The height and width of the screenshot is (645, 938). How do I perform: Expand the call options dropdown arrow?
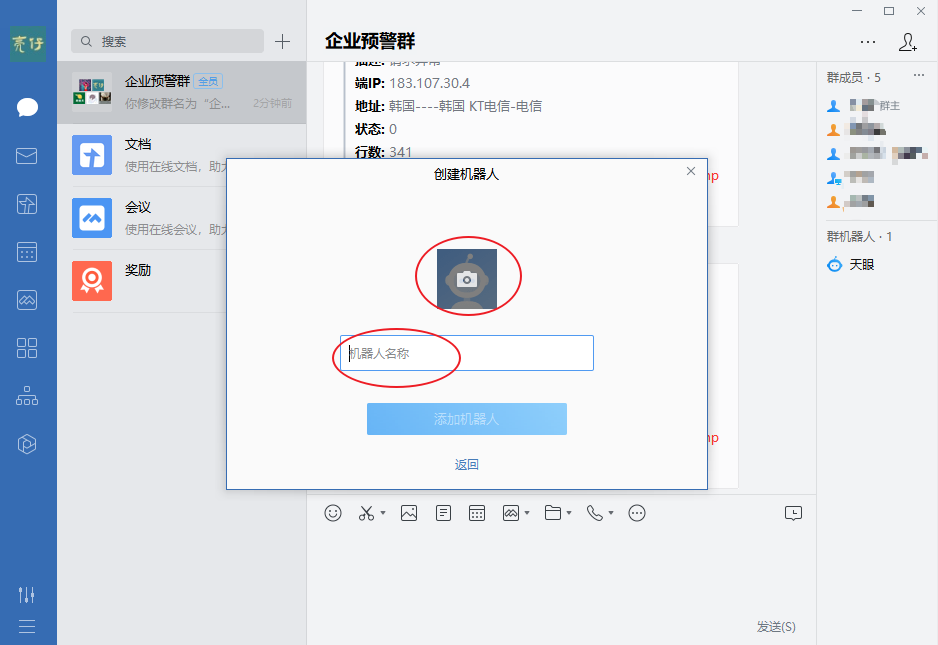tap(609, 515)
